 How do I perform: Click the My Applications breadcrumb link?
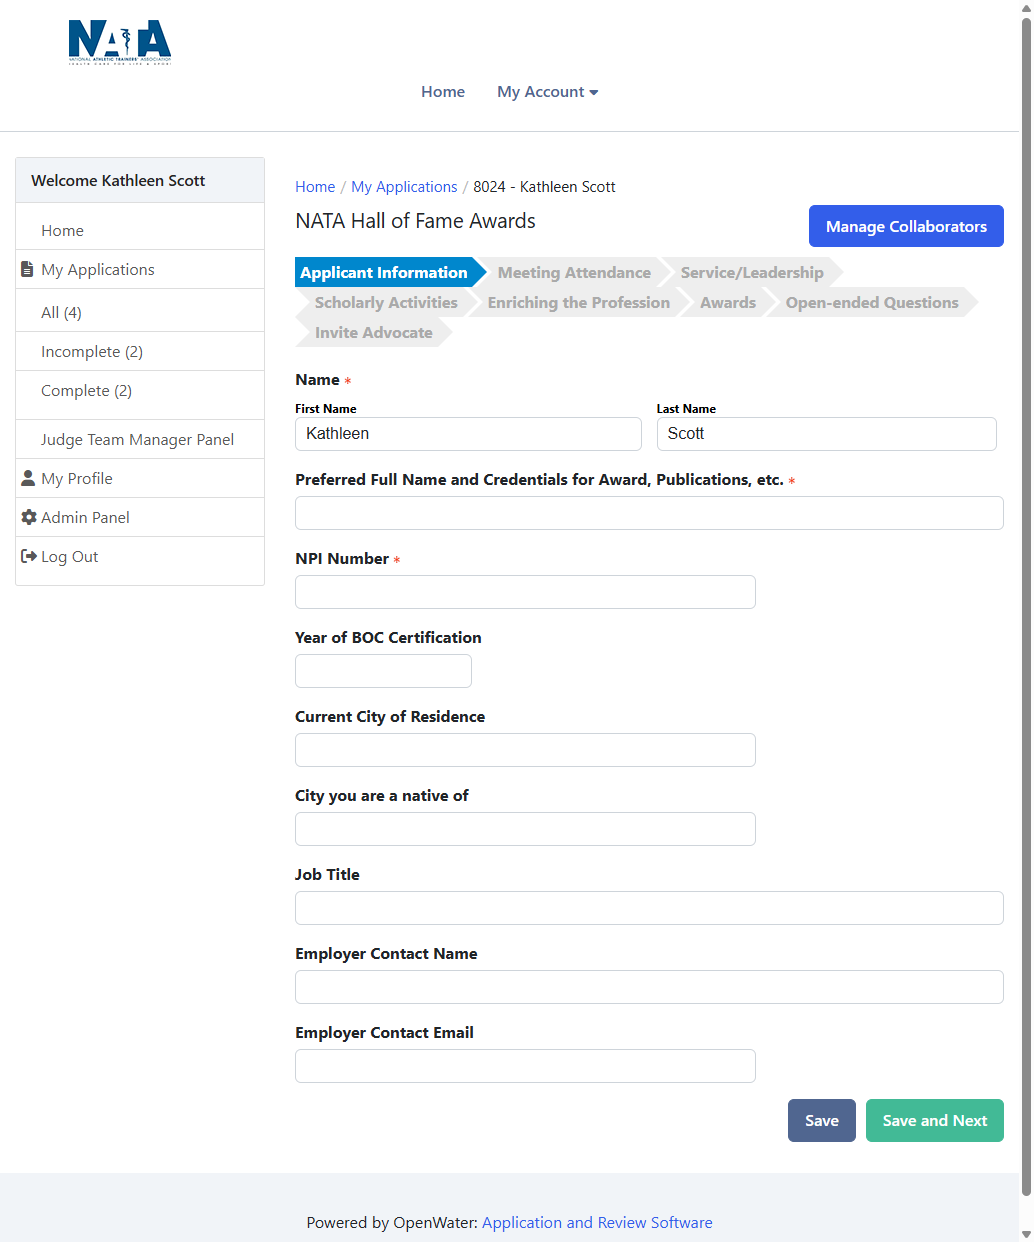404,186
